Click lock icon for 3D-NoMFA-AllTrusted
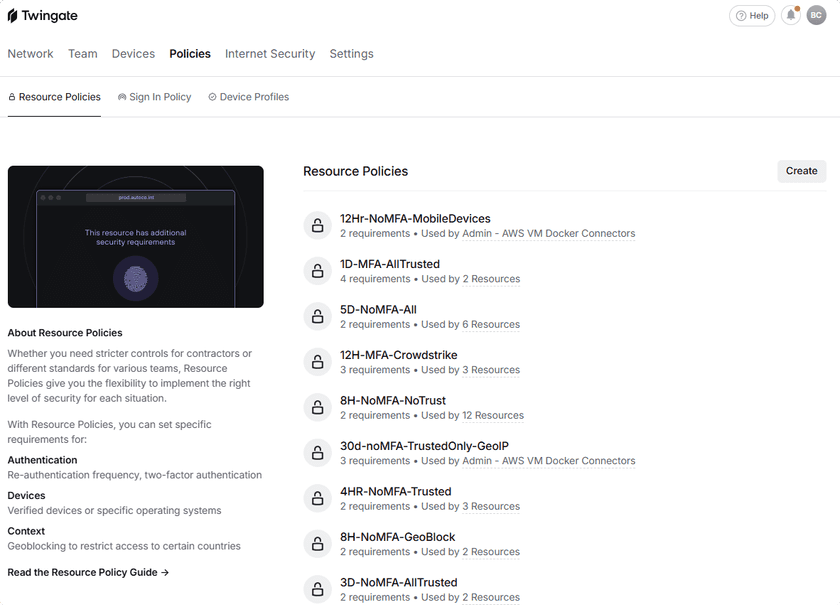 click(x=318, y=589)
